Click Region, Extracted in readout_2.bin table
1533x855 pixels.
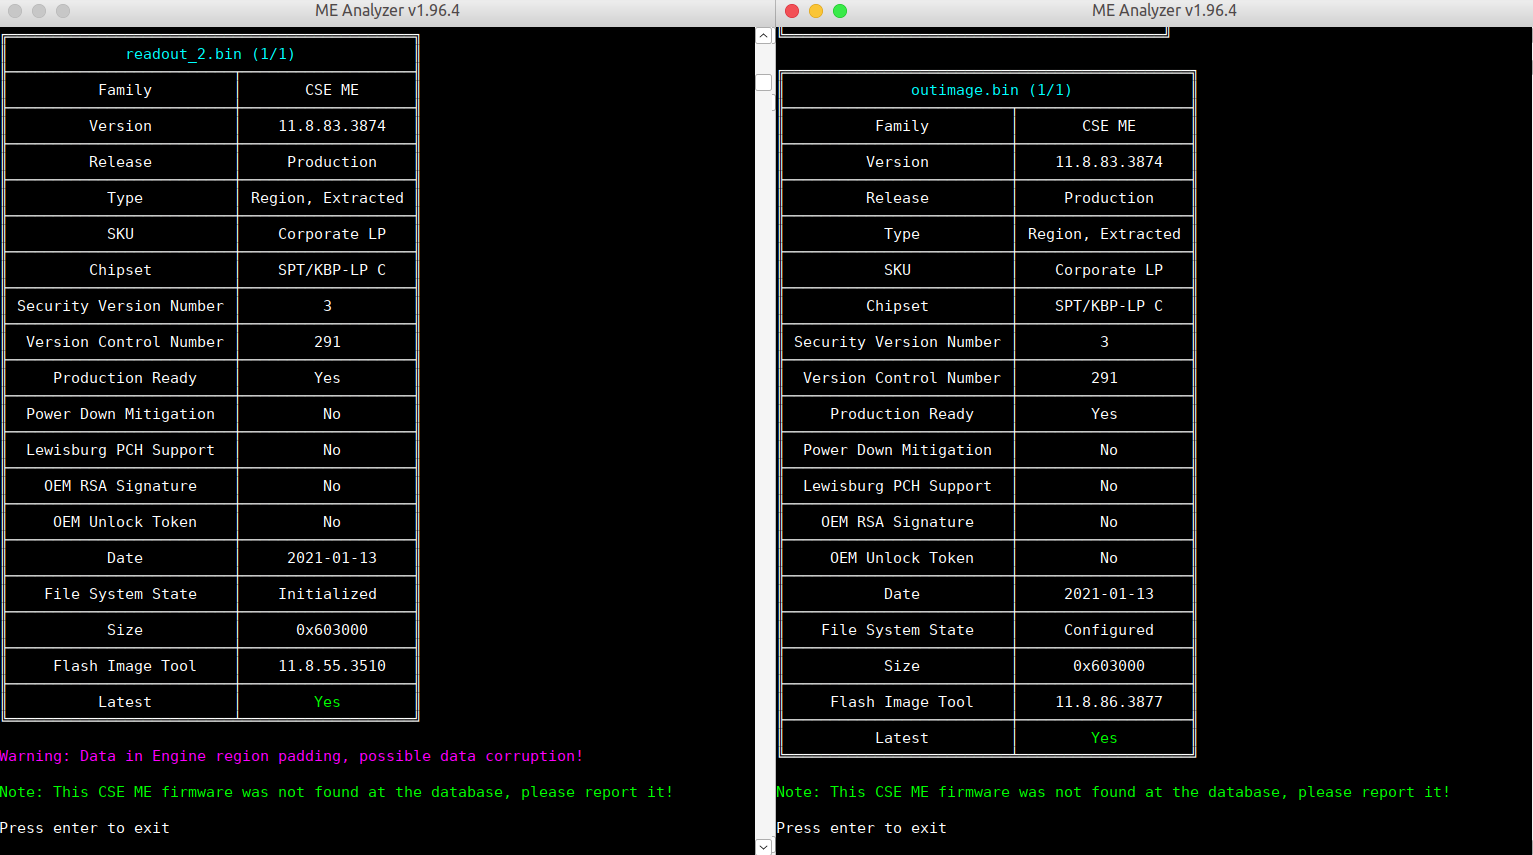pos(327,198)
